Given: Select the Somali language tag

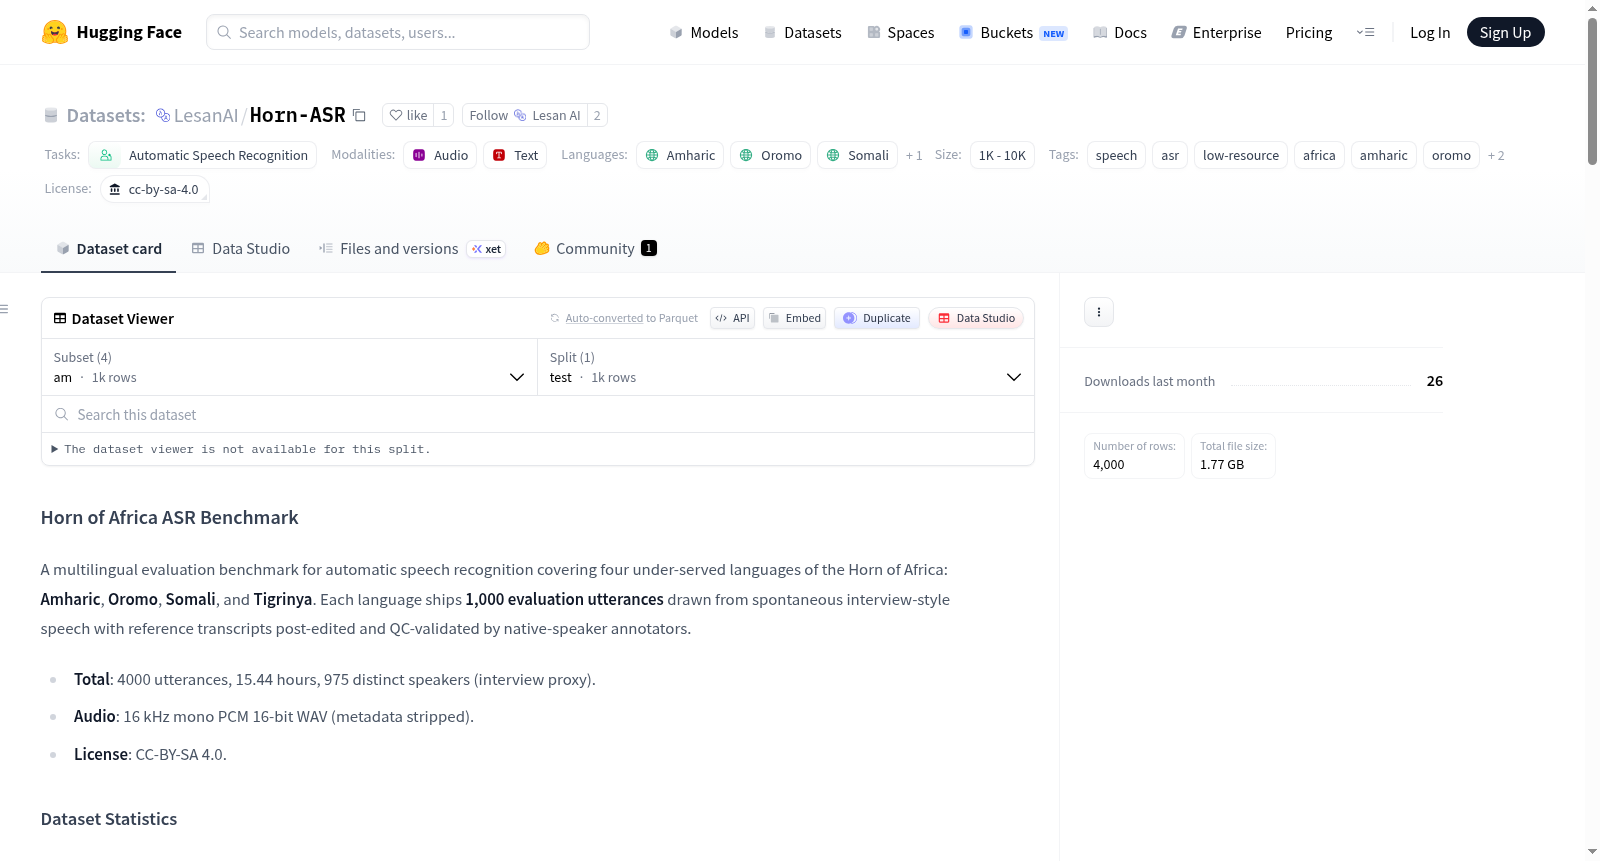Looking at the screenshot, I should tap(858, 155).
